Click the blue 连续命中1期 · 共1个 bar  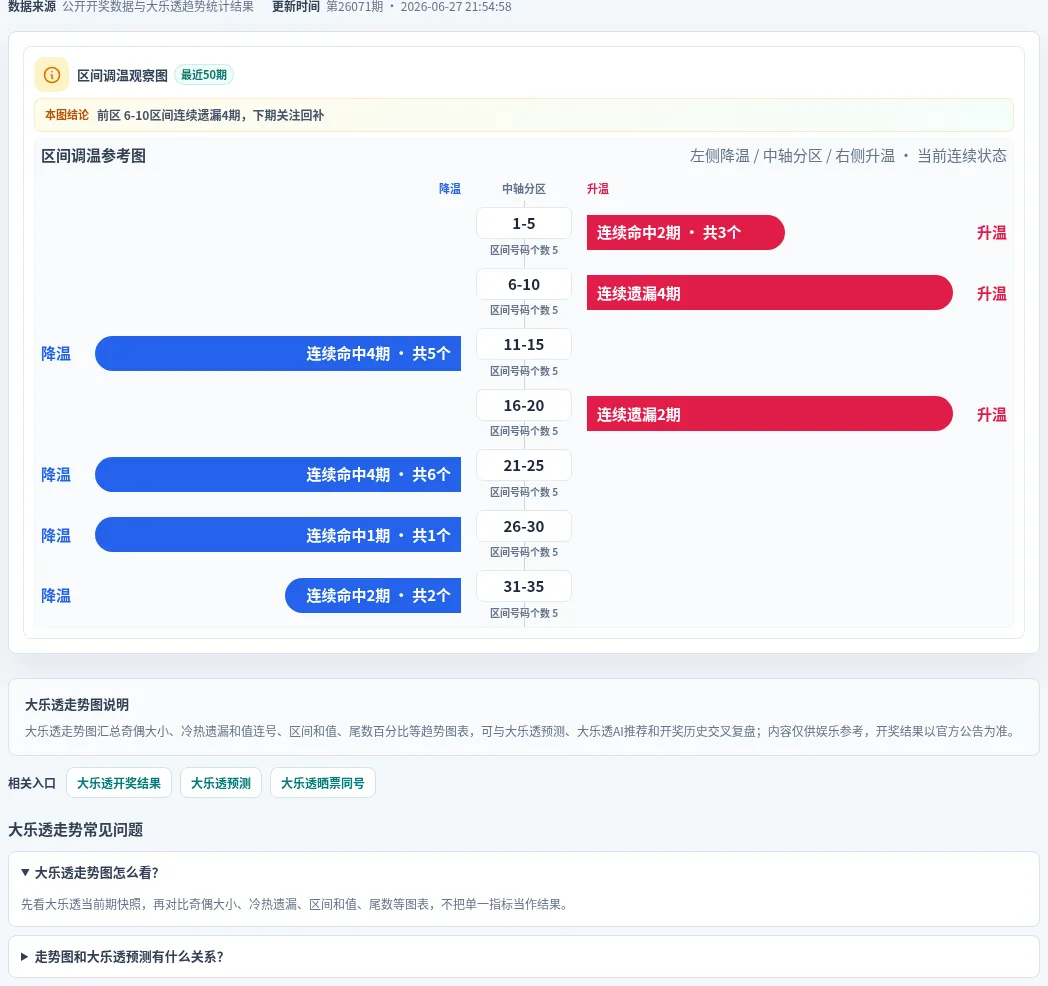point(278,535)
